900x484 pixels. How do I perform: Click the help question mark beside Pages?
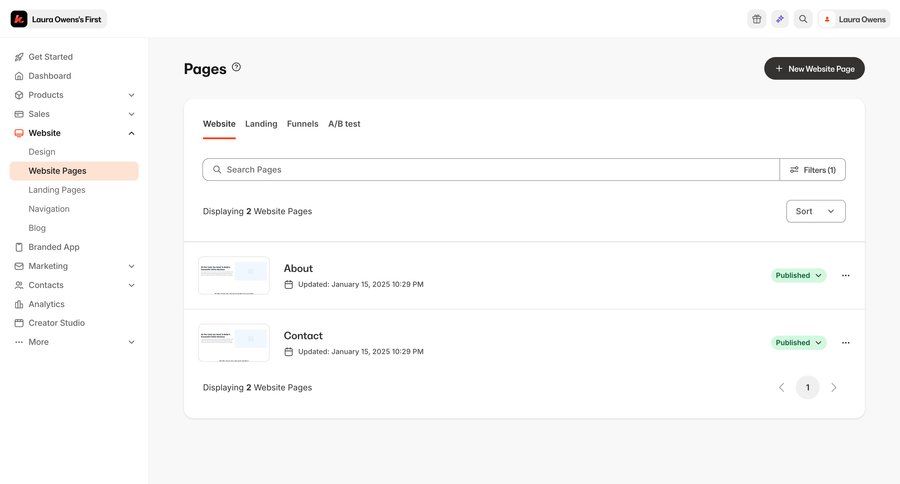tap(236, 67)
